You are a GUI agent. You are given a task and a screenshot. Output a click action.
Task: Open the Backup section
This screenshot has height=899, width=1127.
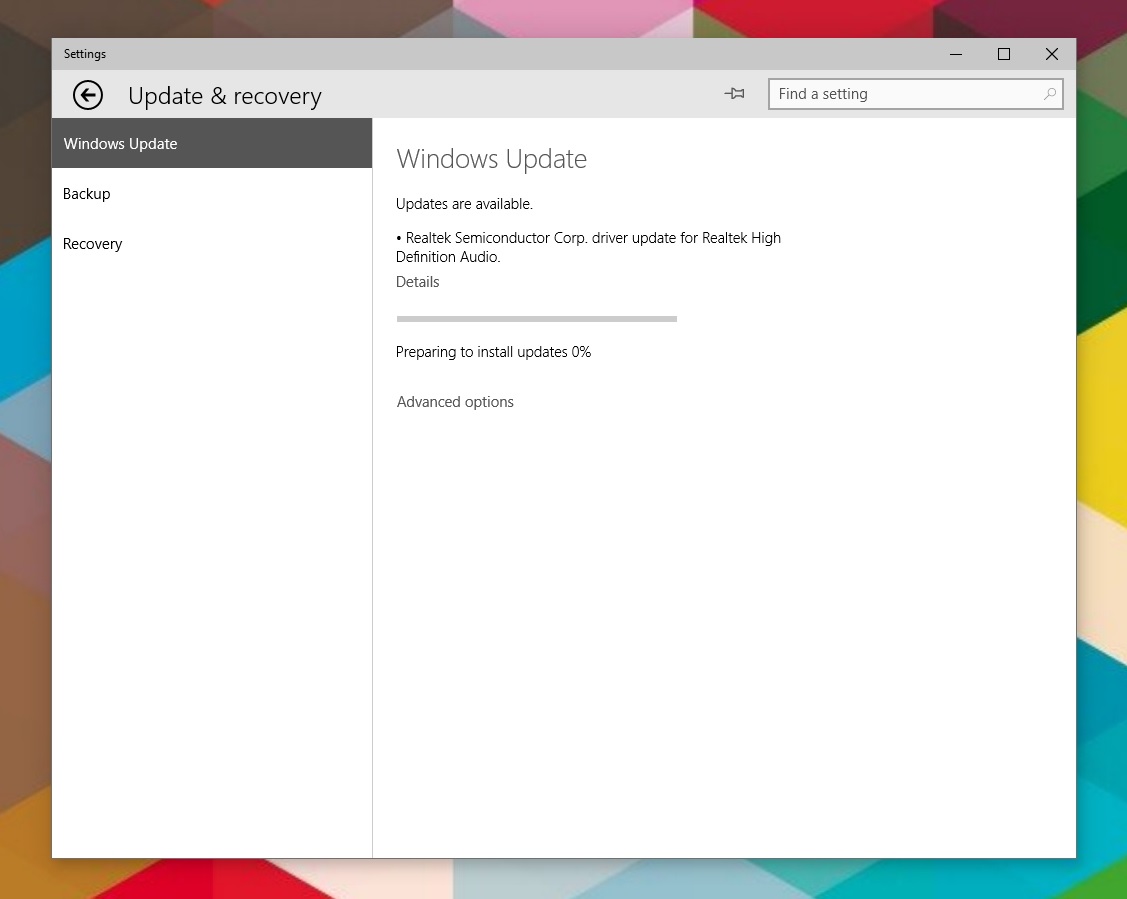(212, 193)
